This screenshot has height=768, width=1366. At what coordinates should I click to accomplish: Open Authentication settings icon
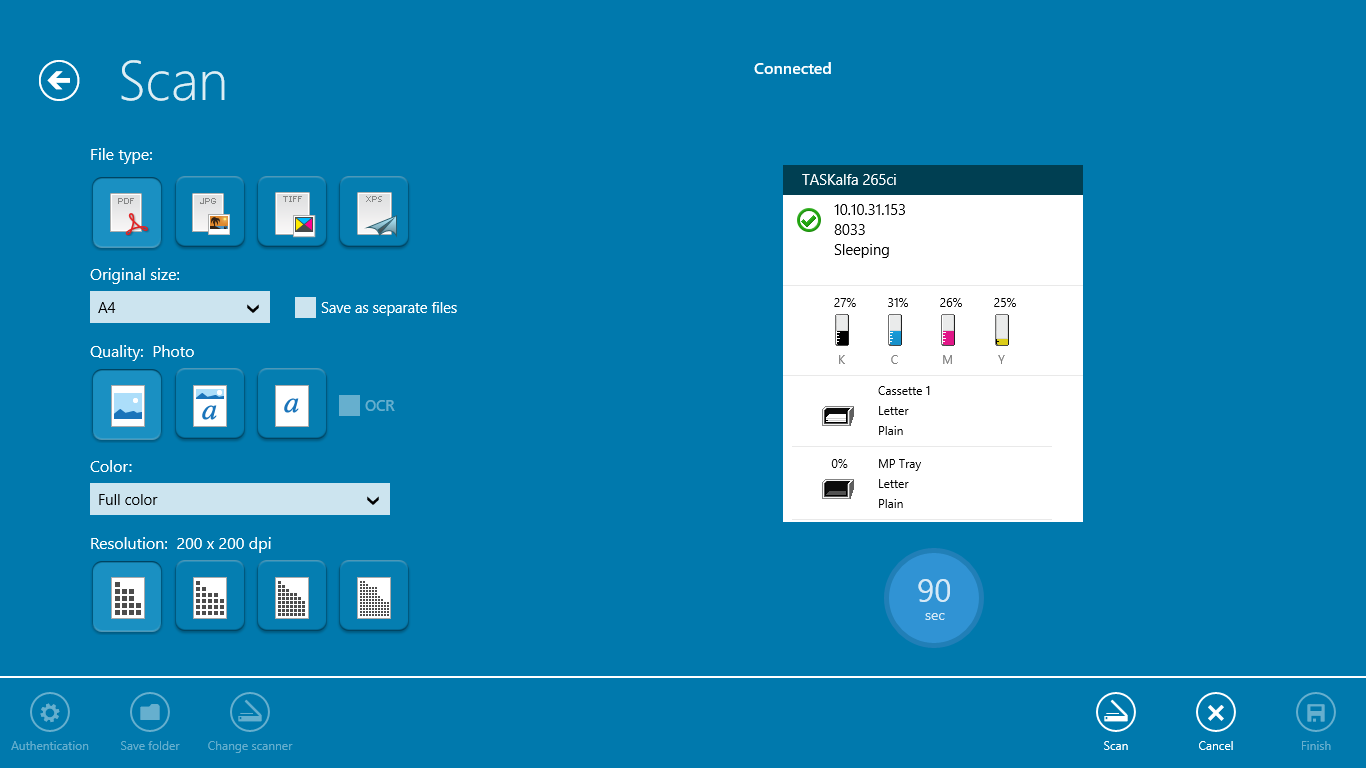[x=50, y=713]
